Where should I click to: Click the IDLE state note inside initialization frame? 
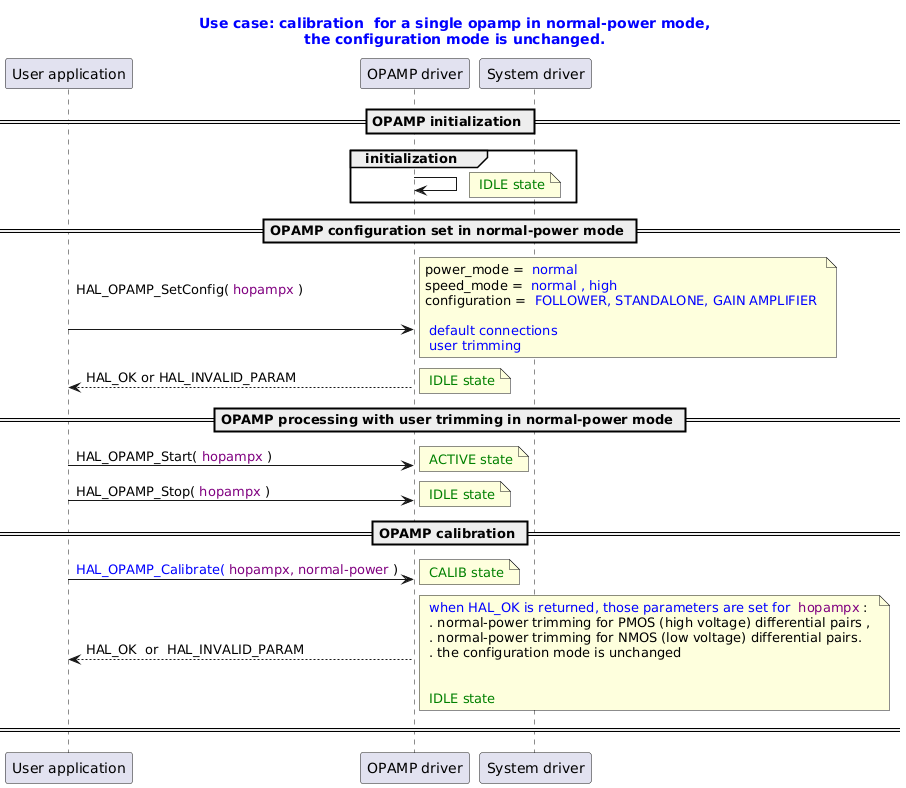click(514, 184)
